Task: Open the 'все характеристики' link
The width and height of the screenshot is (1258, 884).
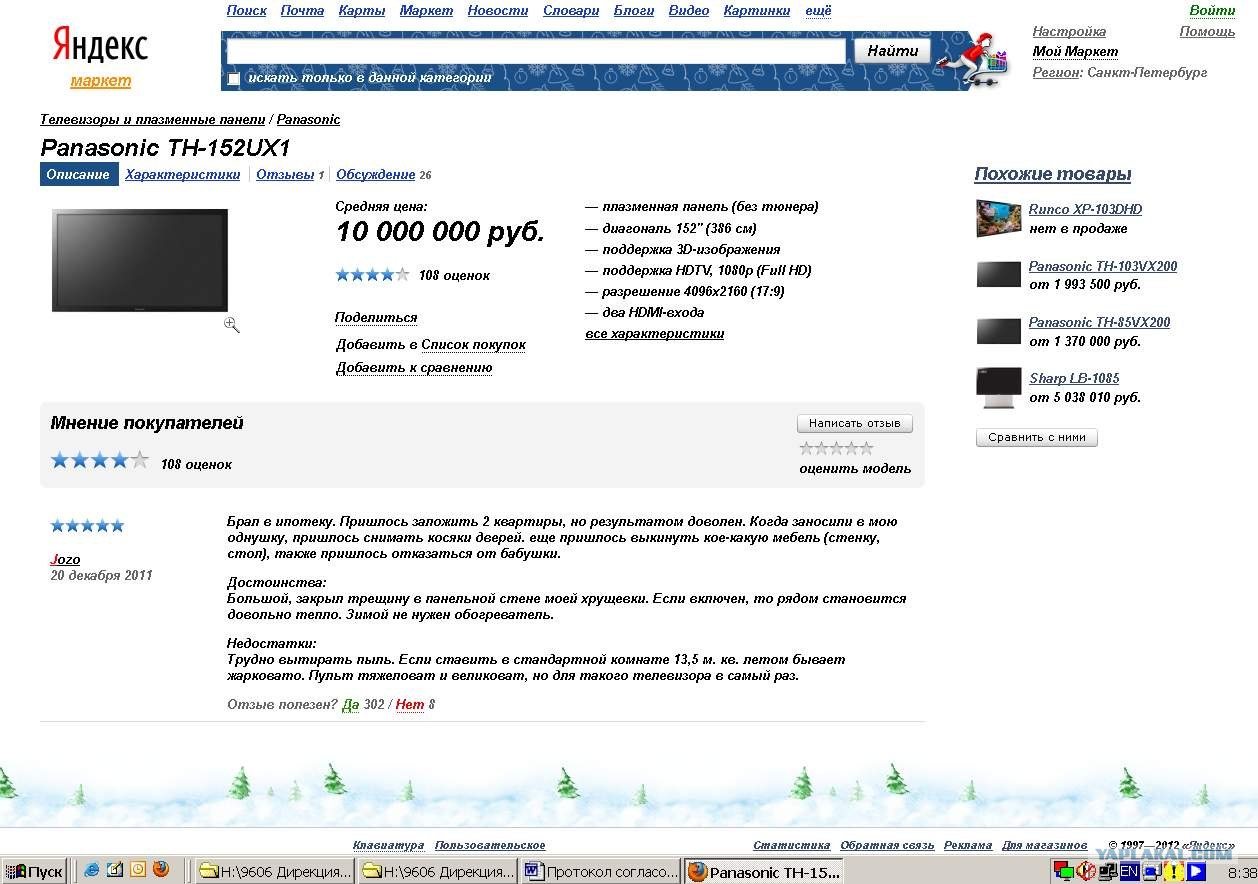Action: pos(655,334)
